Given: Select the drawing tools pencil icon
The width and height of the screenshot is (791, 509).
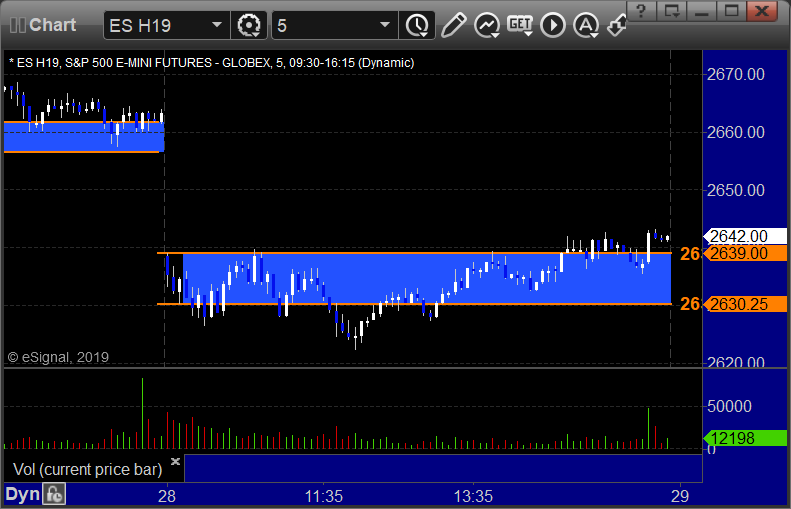Looking at the screenshot, I should (x=453, y=25).
